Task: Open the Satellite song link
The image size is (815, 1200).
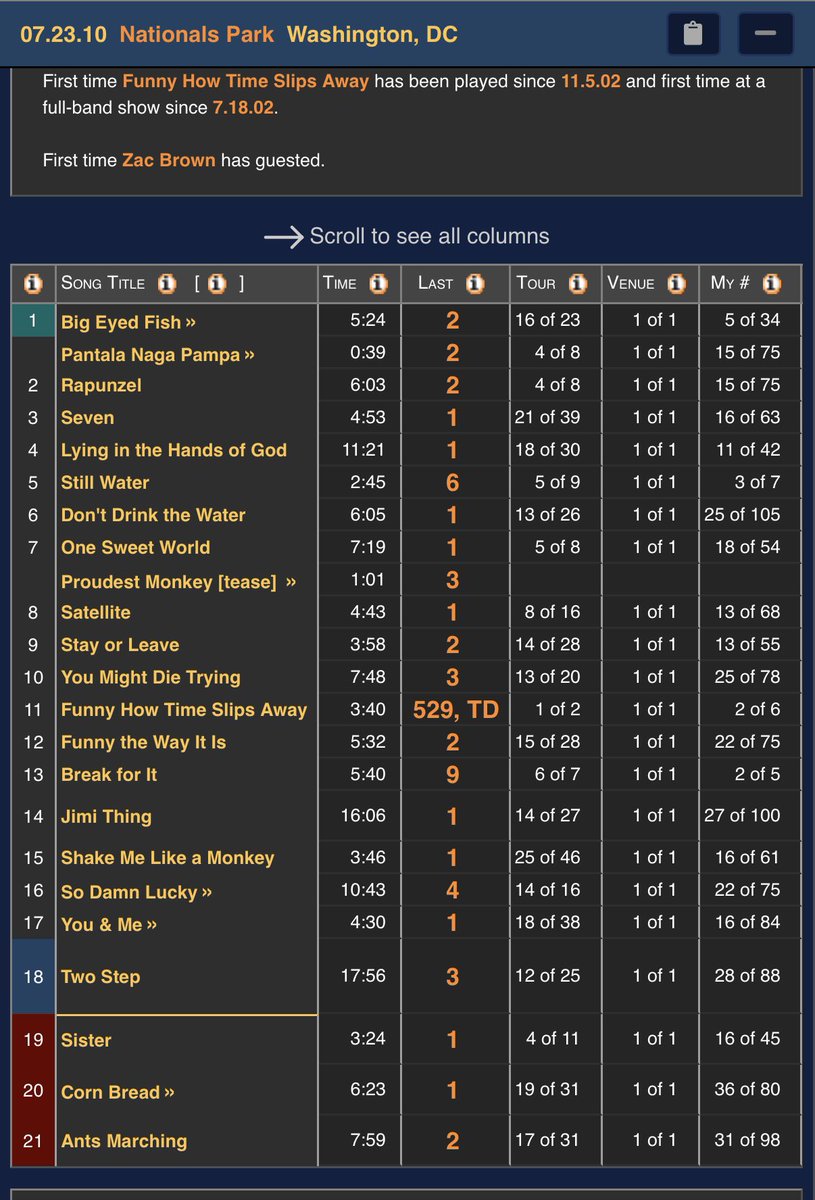Action: (x=95, y=612)
